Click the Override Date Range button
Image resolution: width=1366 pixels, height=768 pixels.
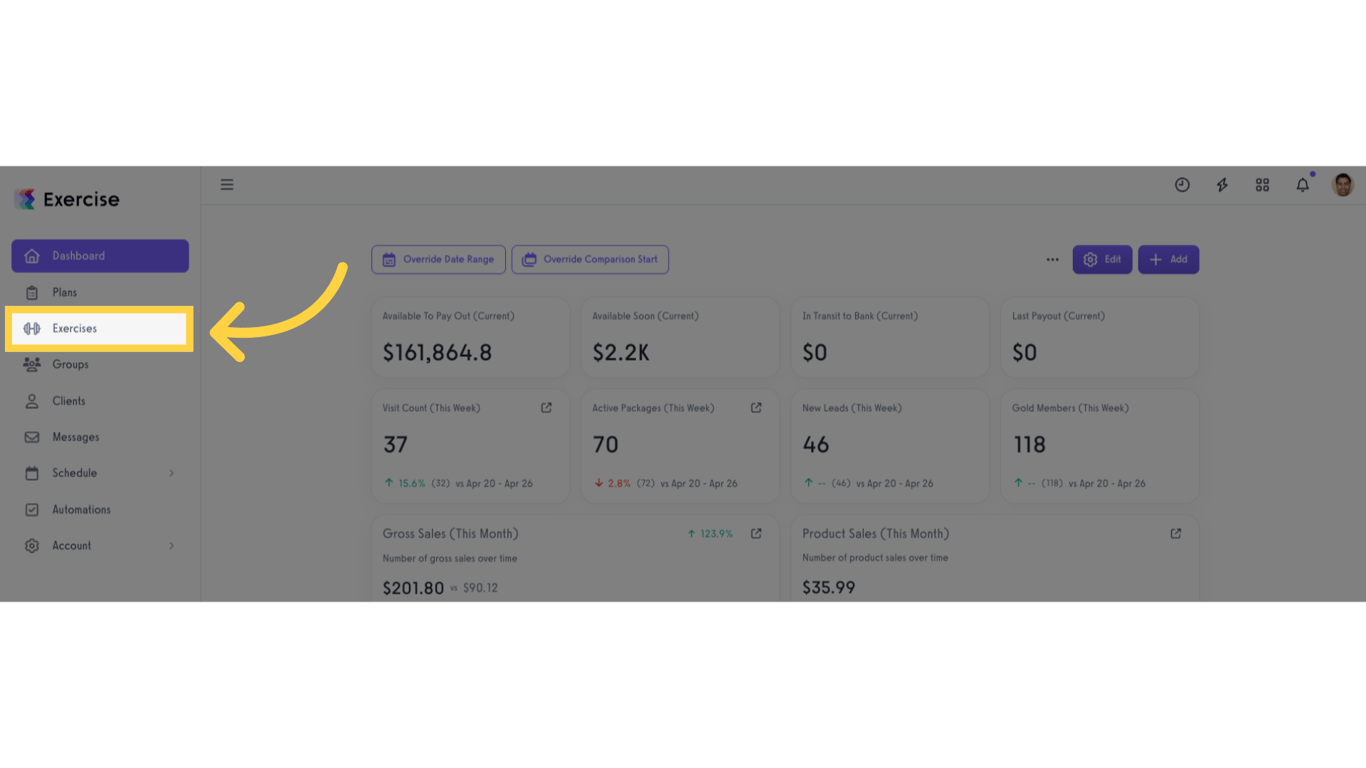(438, 260)
